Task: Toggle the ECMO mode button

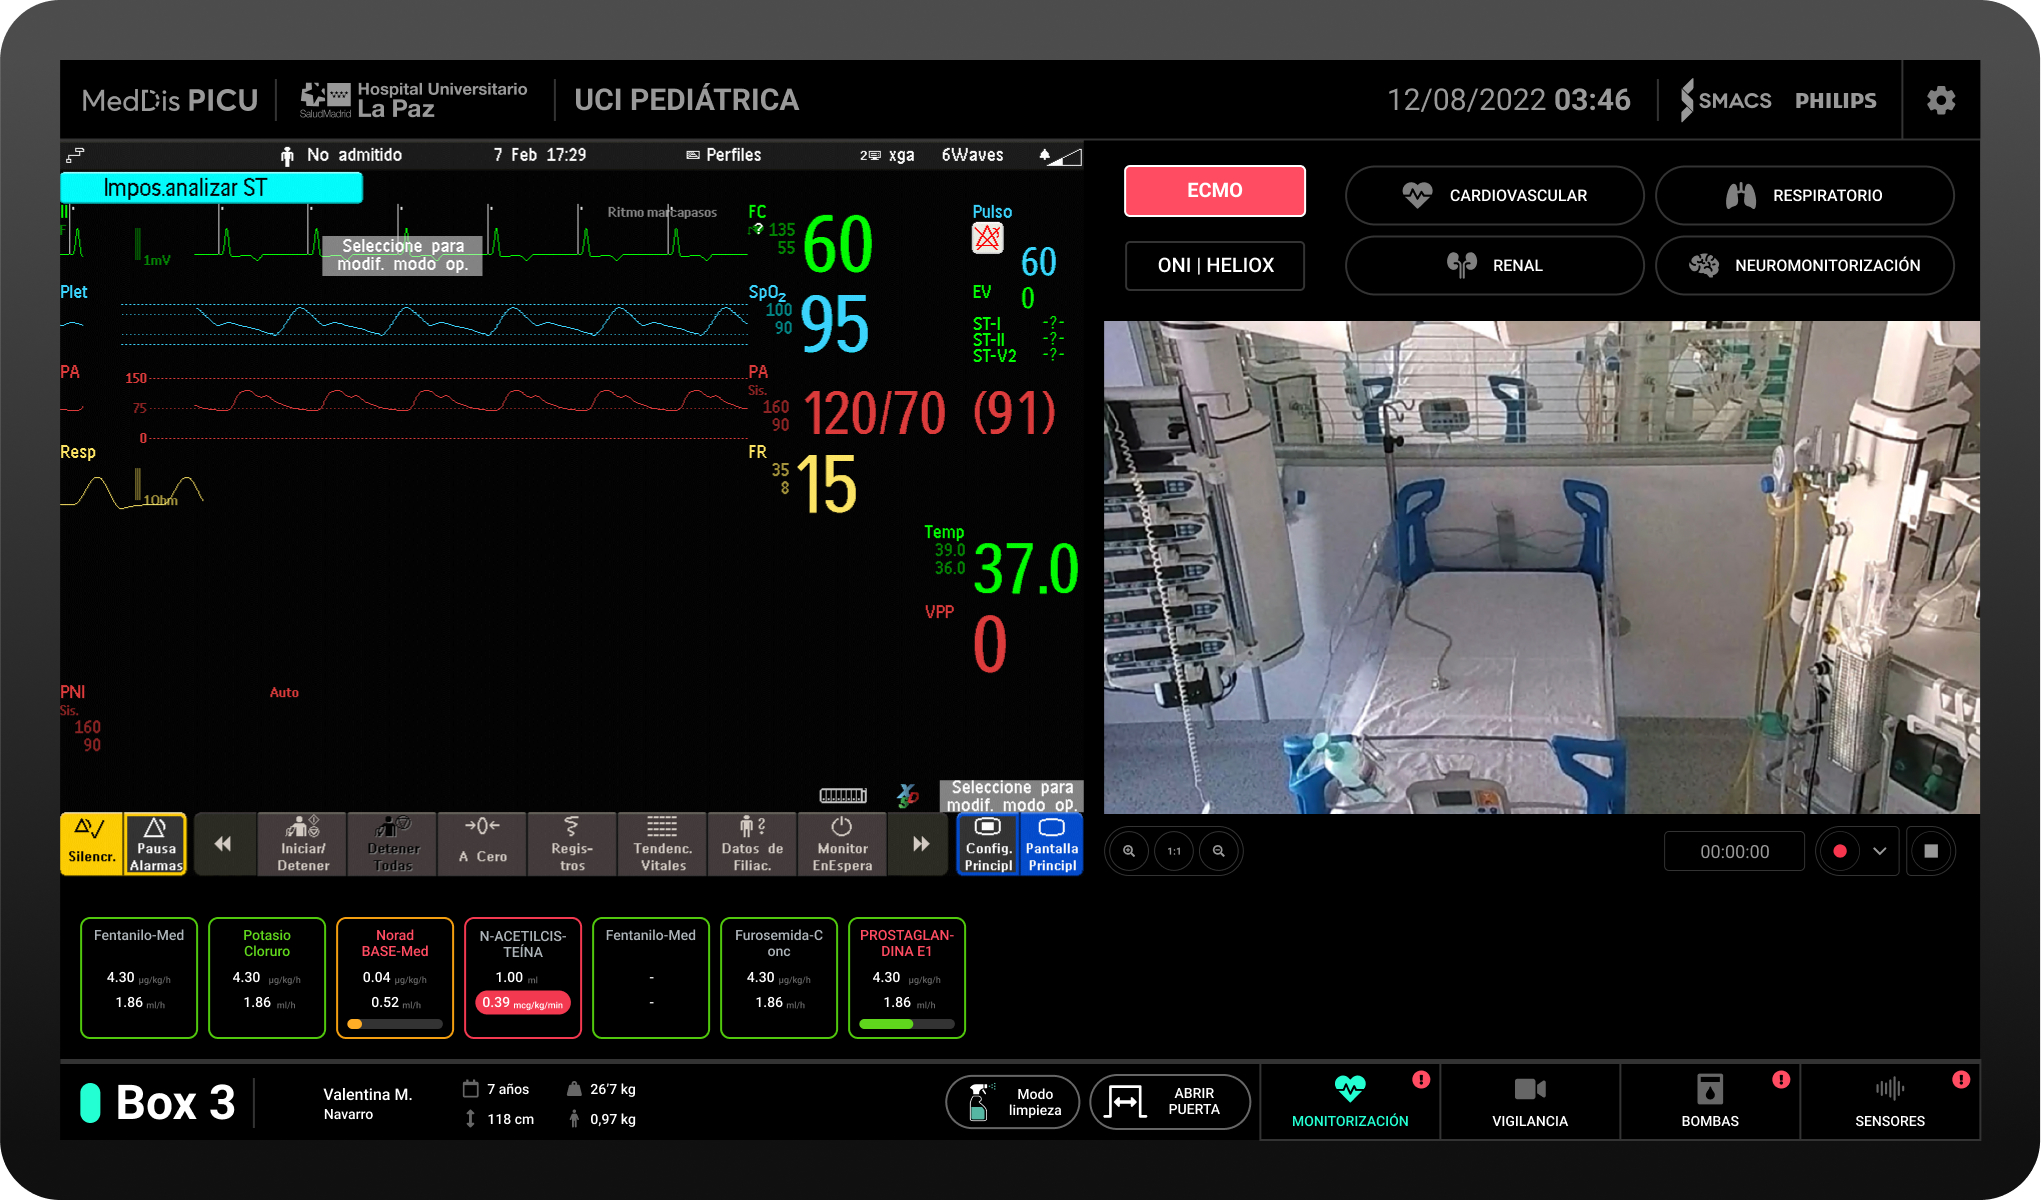Action: pyautogui.click(x=1214, y=190)
